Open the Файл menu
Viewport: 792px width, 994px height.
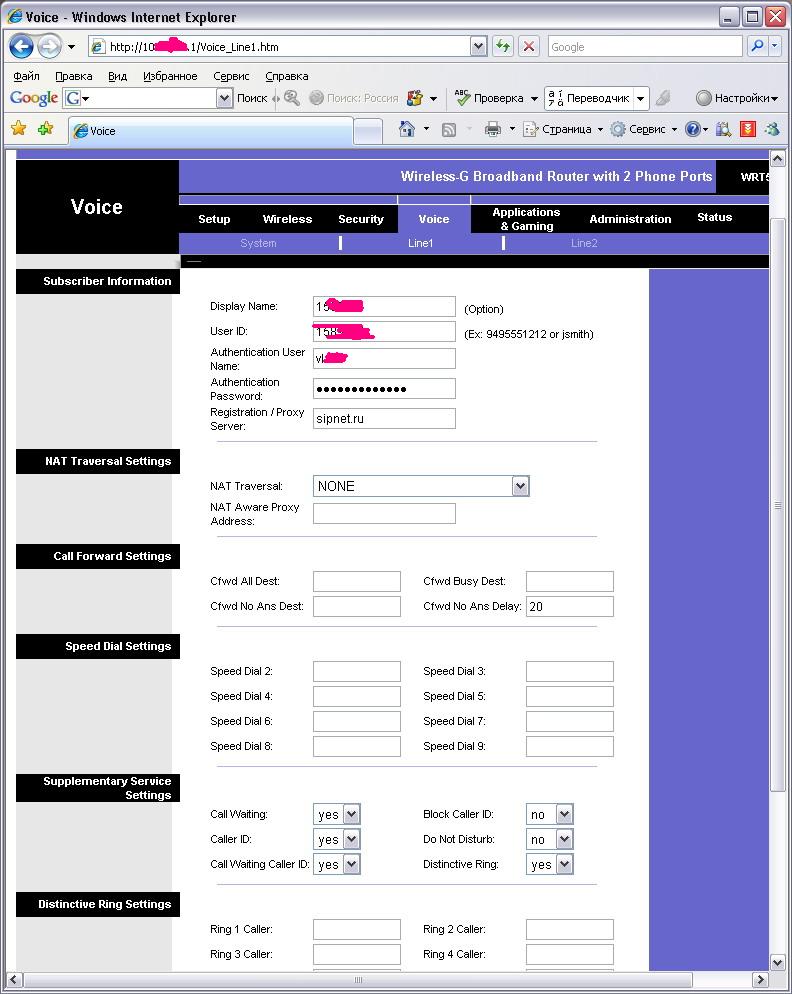(x=27, y=76)
